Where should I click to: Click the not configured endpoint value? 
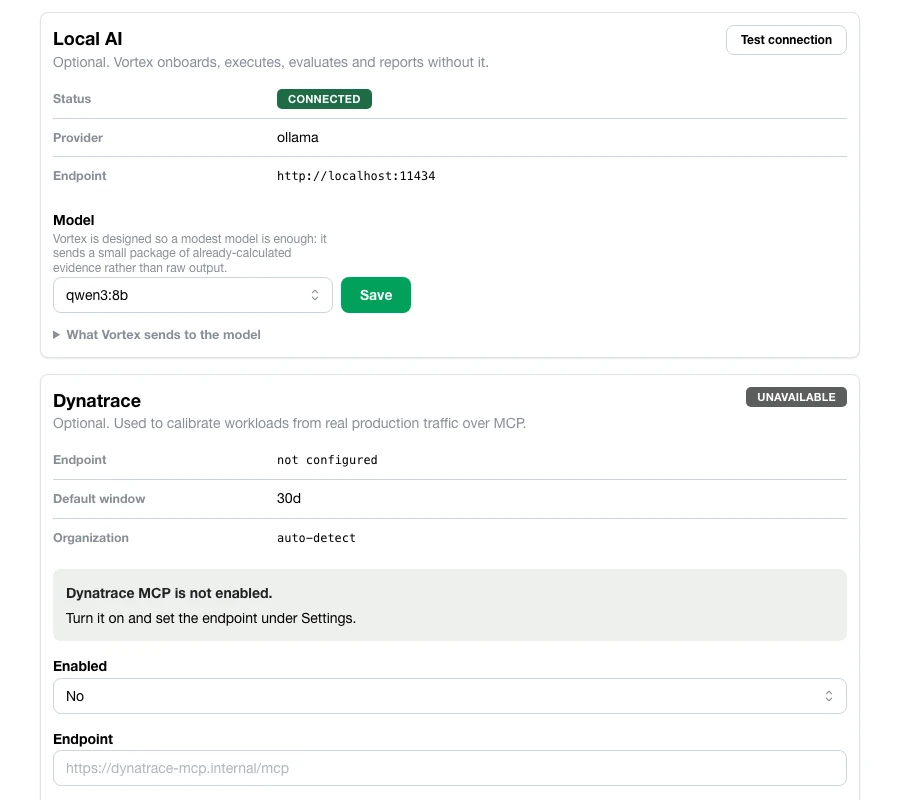point(327,460)
